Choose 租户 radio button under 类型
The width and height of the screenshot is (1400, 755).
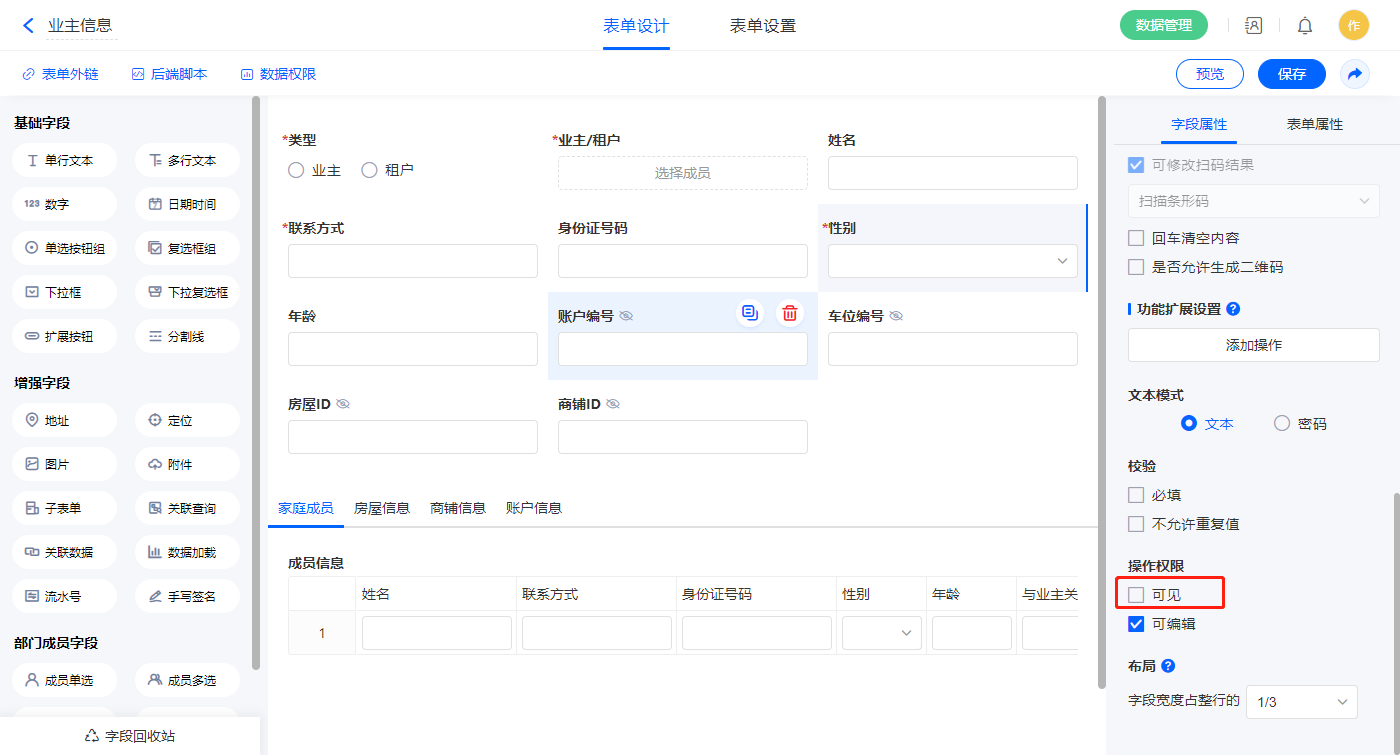(369, 170)
